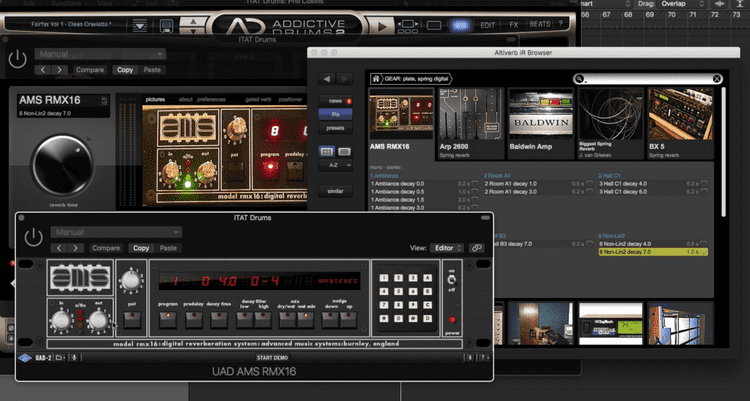The width and height of the screenshot is (750, 401).
Task: Favorite 3 Hall C1 decay 4.0 with its heart
Action: point(704,183)
